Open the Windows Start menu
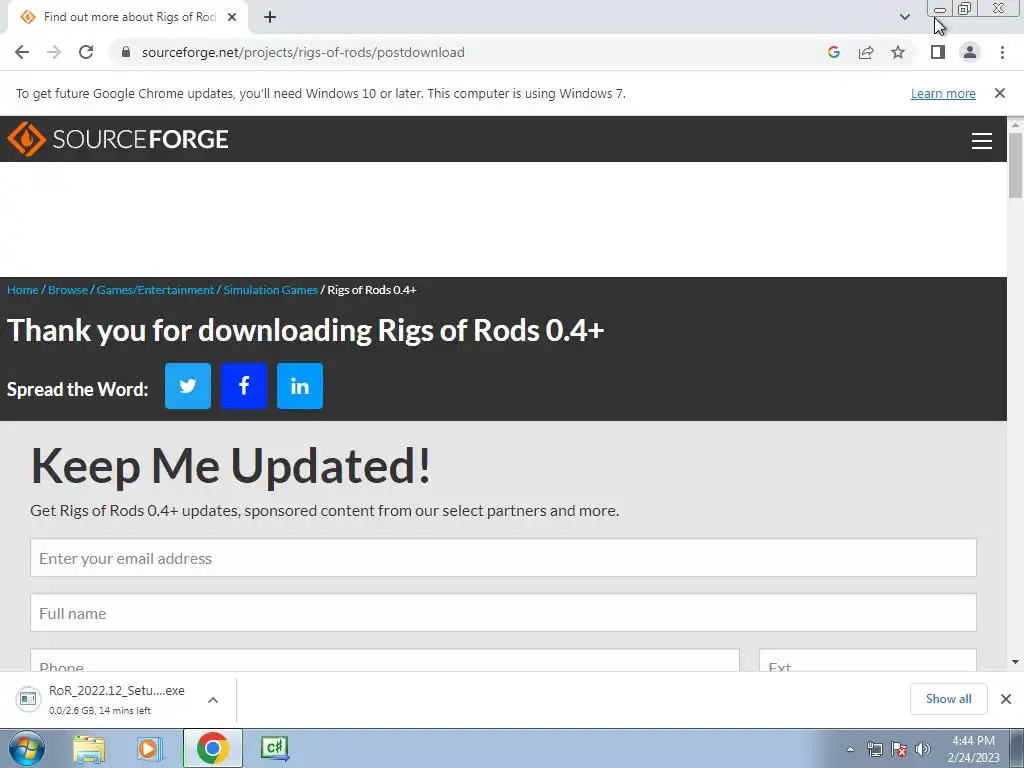The image size is (1024, 768). (x=27, y=748)
